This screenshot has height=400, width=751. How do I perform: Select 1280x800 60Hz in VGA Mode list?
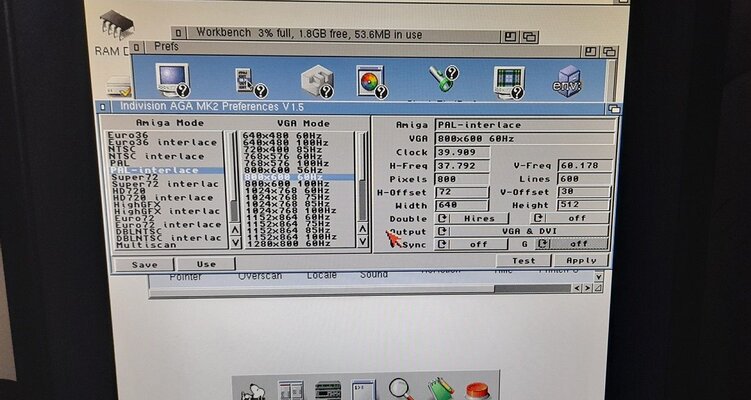(x=285, y=243)
